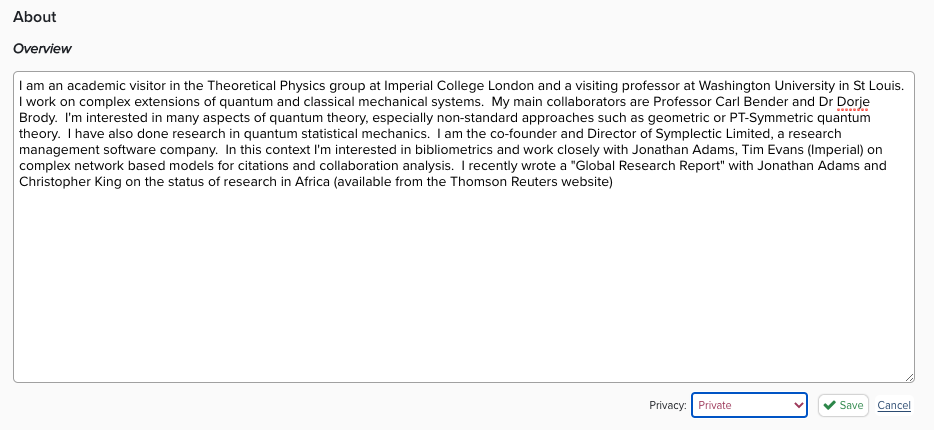Click the green checkmark Save icon
The height and width of the screenshot is (430, 934).
[830, 405]
